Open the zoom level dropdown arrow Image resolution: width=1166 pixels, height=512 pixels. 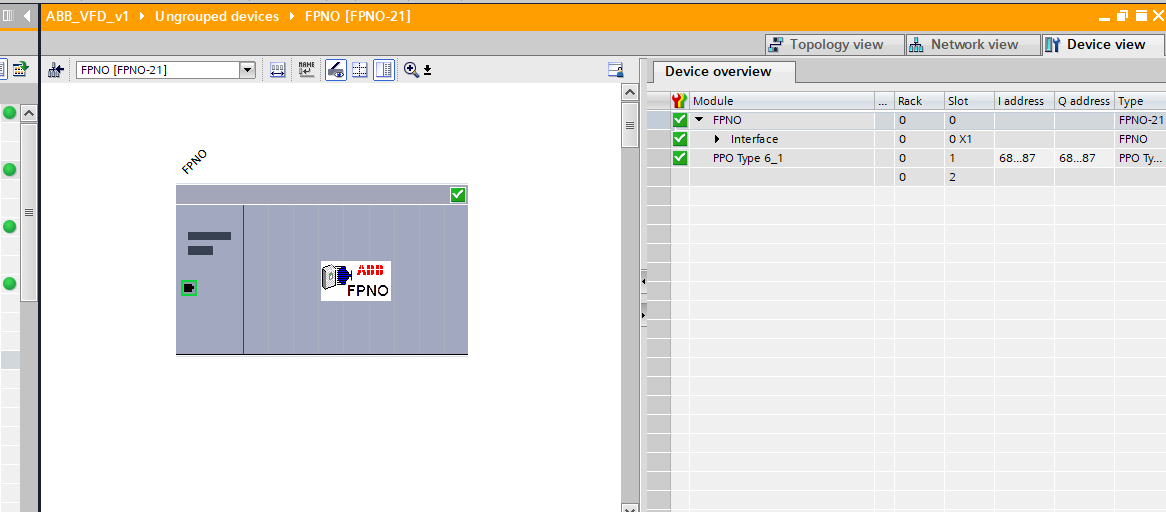428,71
